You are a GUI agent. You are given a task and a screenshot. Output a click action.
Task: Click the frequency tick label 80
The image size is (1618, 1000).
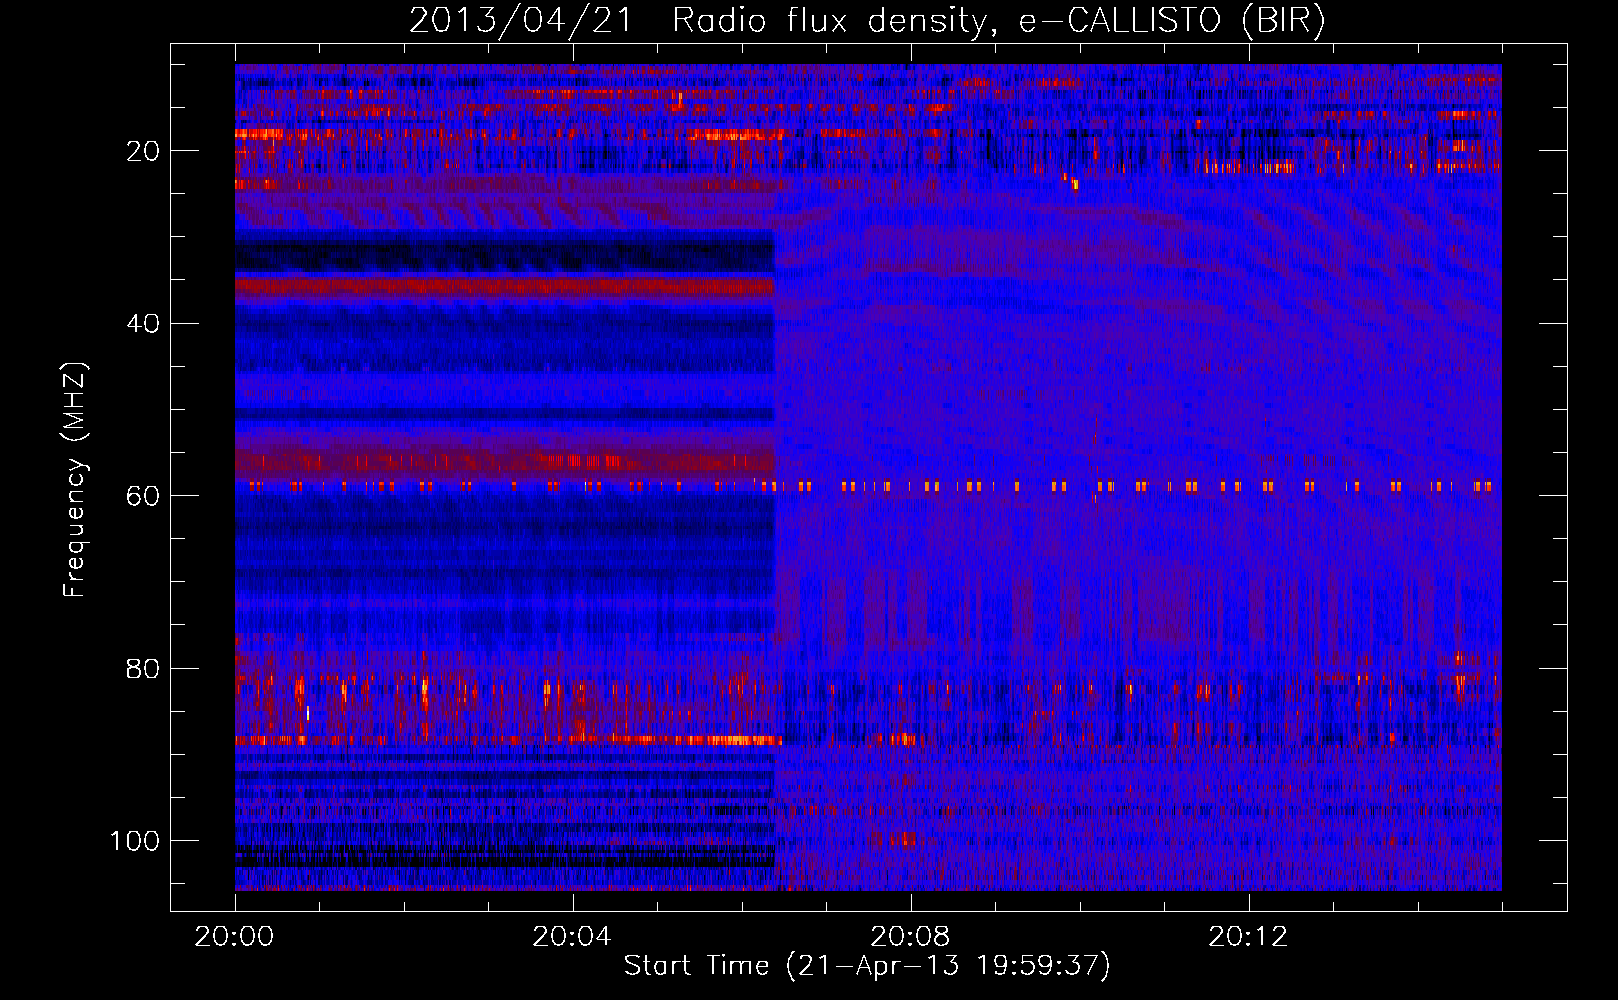click(x=143, y=669)
